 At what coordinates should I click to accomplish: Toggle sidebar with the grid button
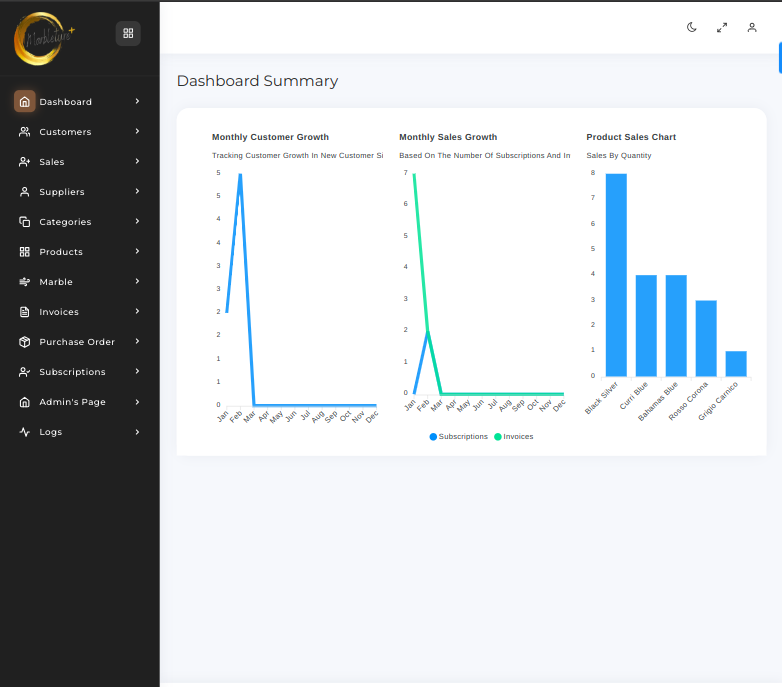click(128, 33)
